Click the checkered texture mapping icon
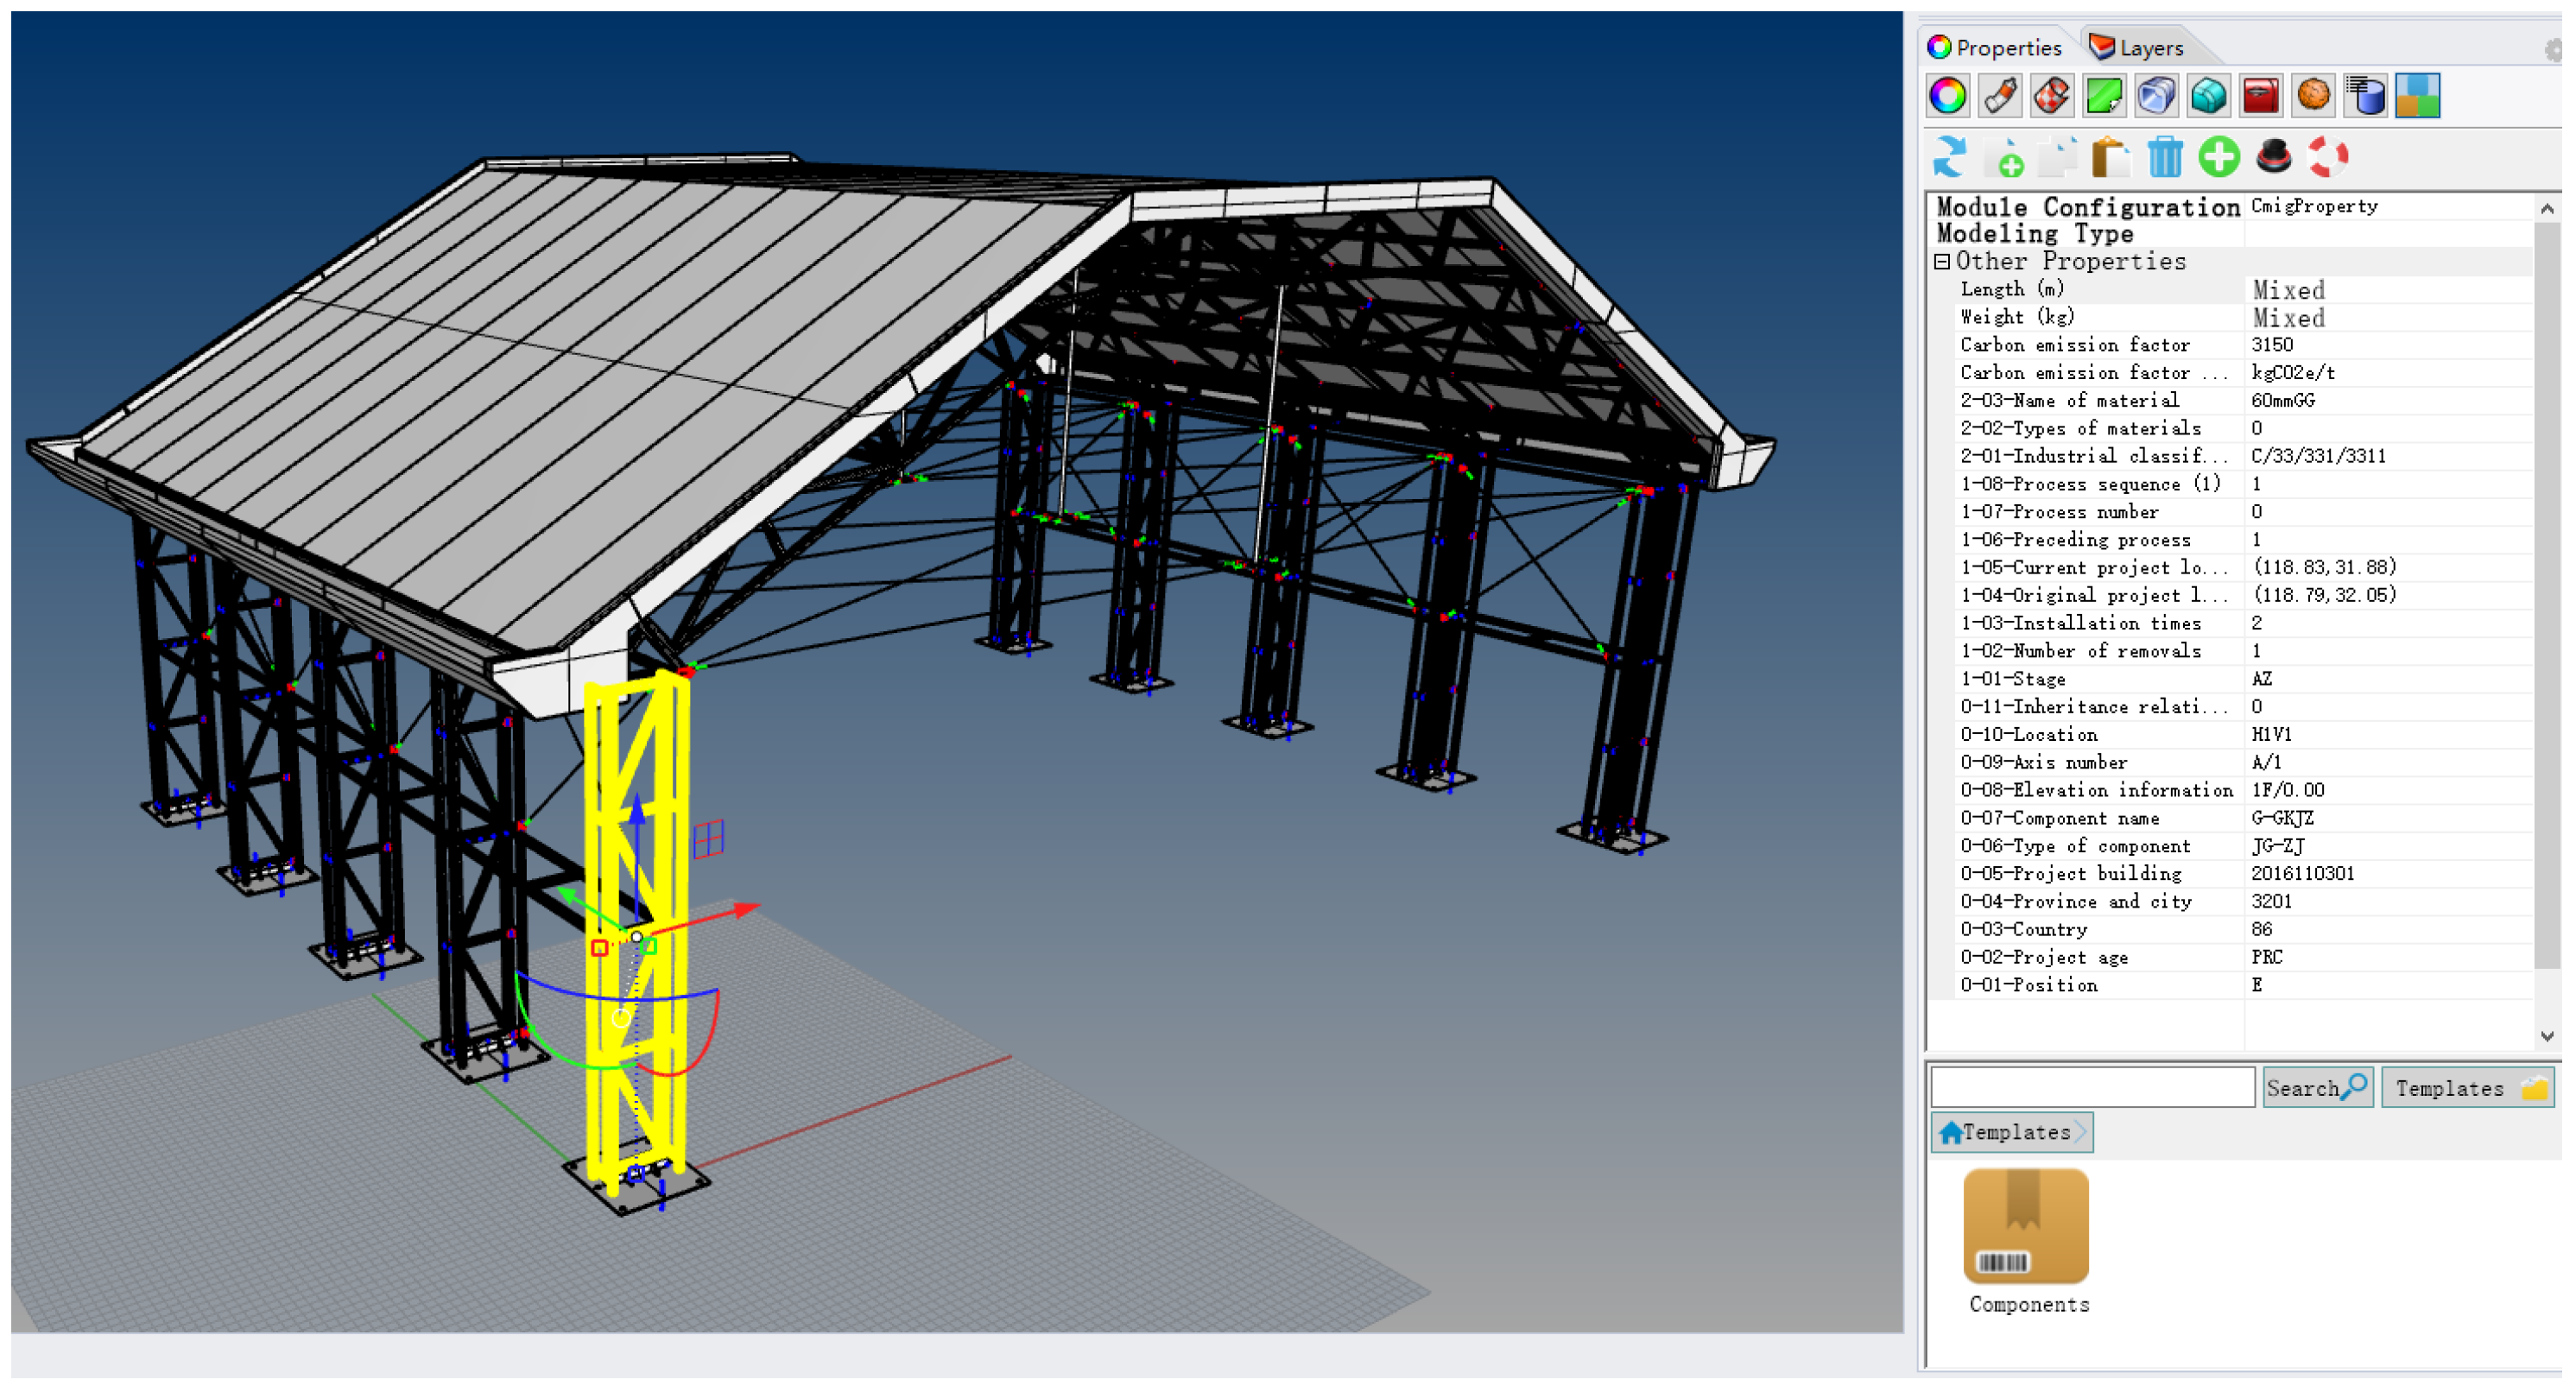2576x1392 pixels. pos(2051,97)
